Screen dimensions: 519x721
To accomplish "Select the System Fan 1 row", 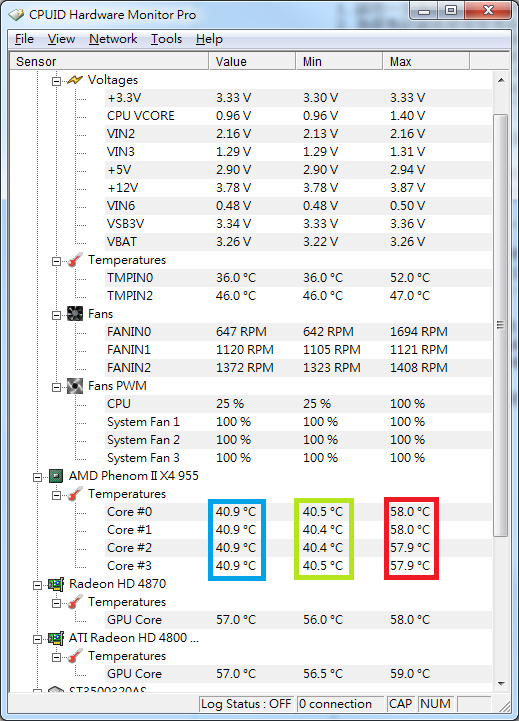I will [298, 422].
